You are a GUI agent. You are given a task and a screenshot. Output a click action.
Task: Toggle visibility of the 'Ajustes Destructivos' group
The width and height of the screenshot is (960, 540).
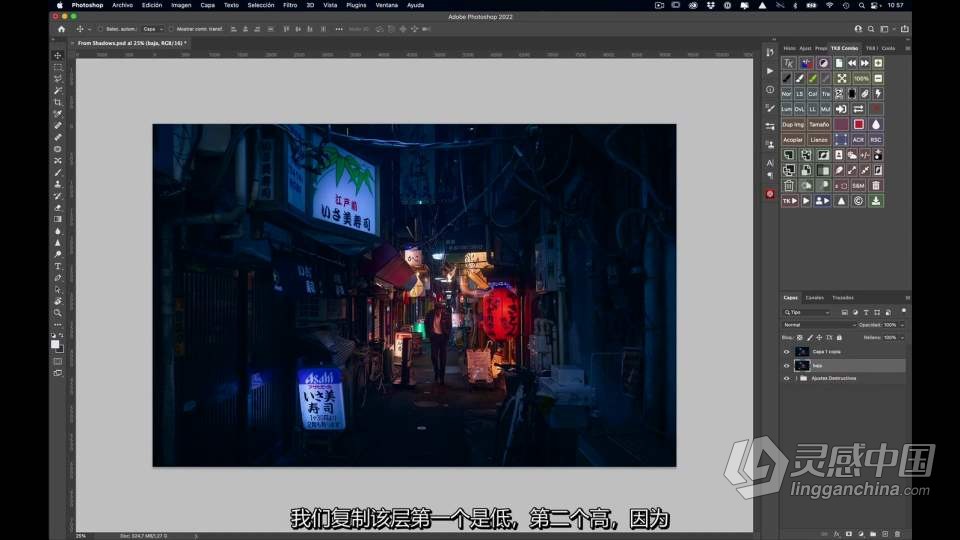tap(787, 378)
